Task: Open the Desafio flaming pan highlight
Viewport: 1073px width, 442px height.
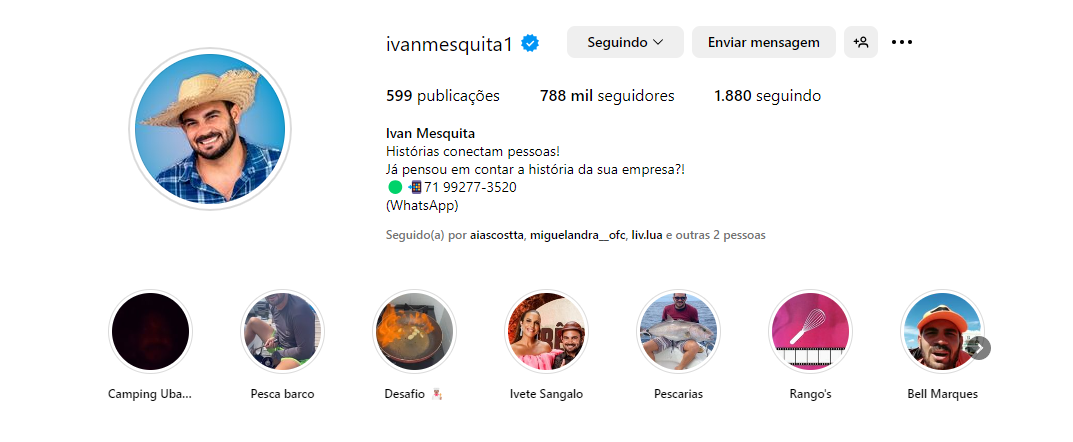Action: coord(414,332)
